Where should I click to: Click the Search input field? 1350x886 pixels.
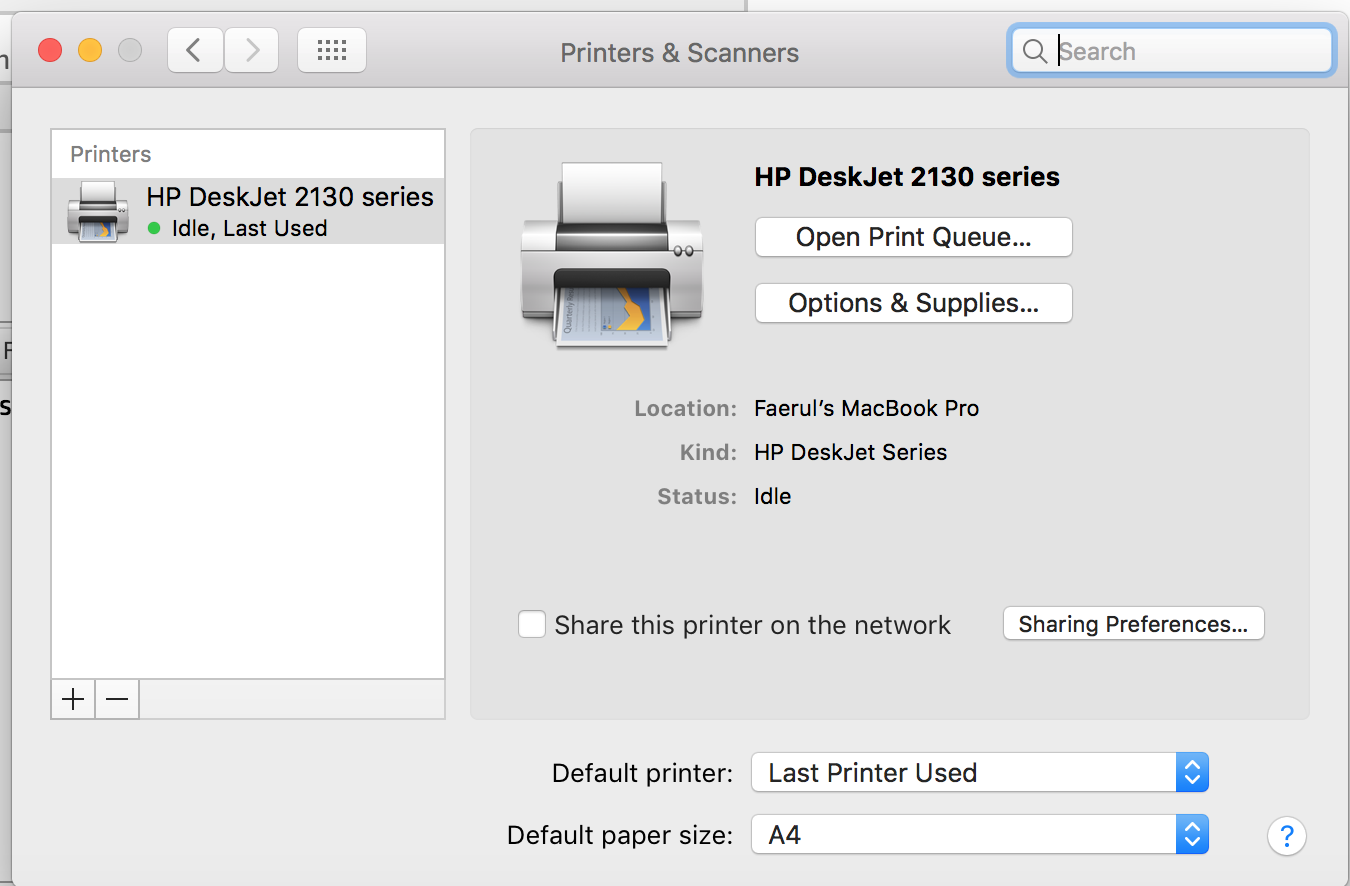pyautogui.click(x=1190, y=51)
